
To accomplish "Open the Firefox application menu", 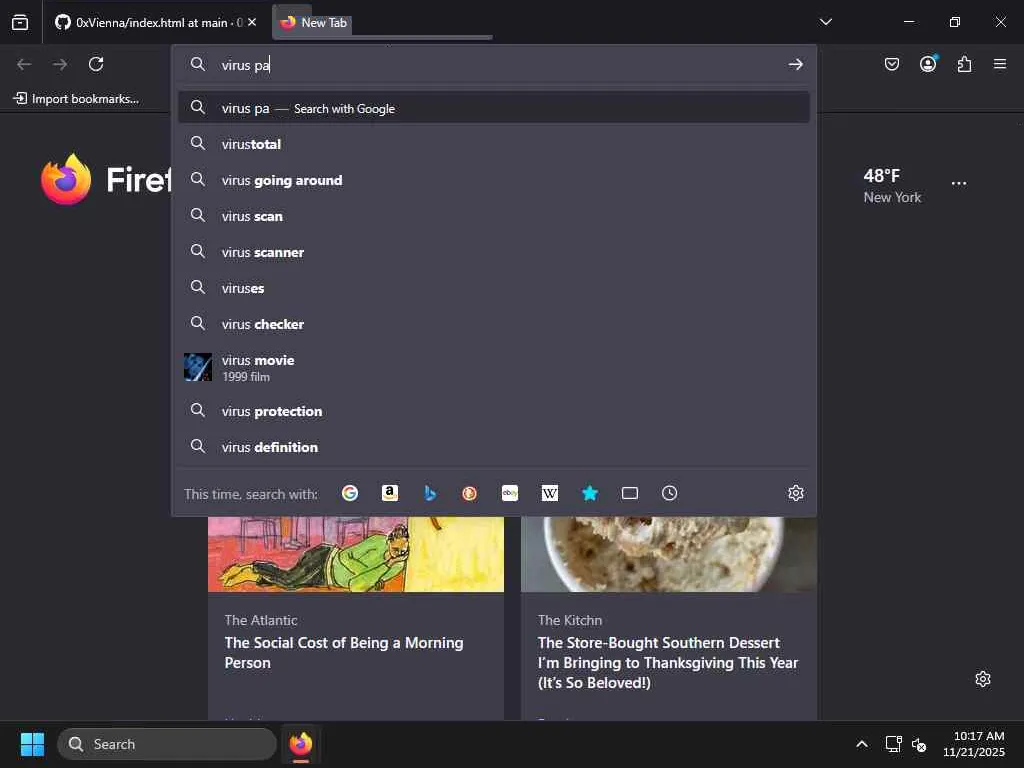I will pos(1000,64).
